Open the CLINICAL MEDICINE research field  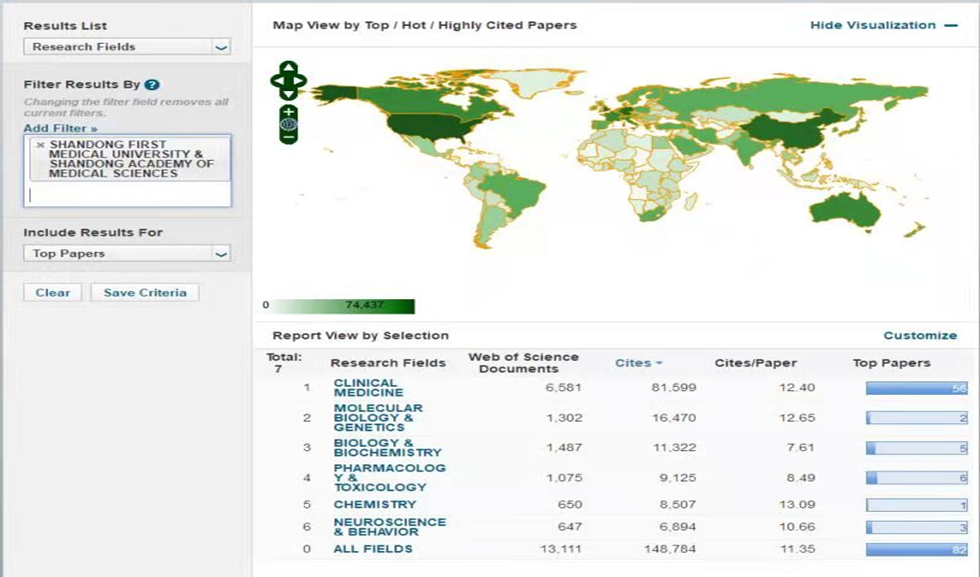point(368,387)
